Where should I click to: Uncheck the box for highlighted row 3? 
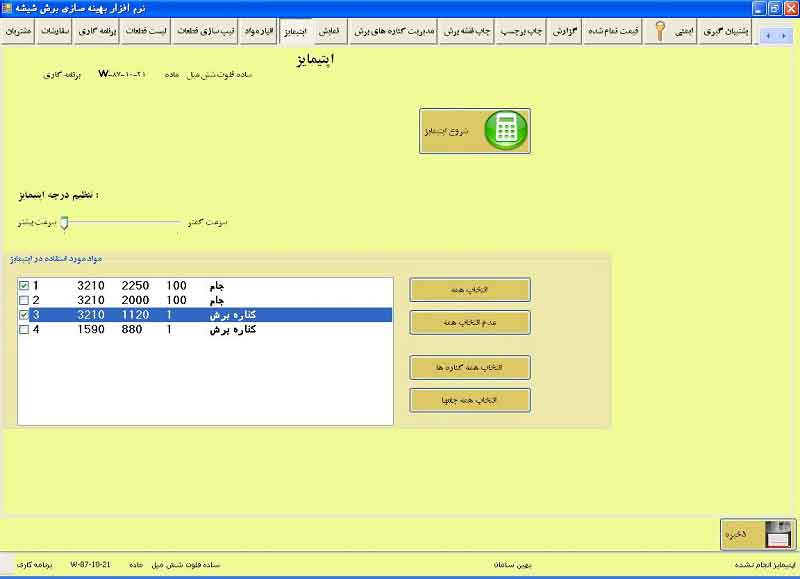point(23,315)
